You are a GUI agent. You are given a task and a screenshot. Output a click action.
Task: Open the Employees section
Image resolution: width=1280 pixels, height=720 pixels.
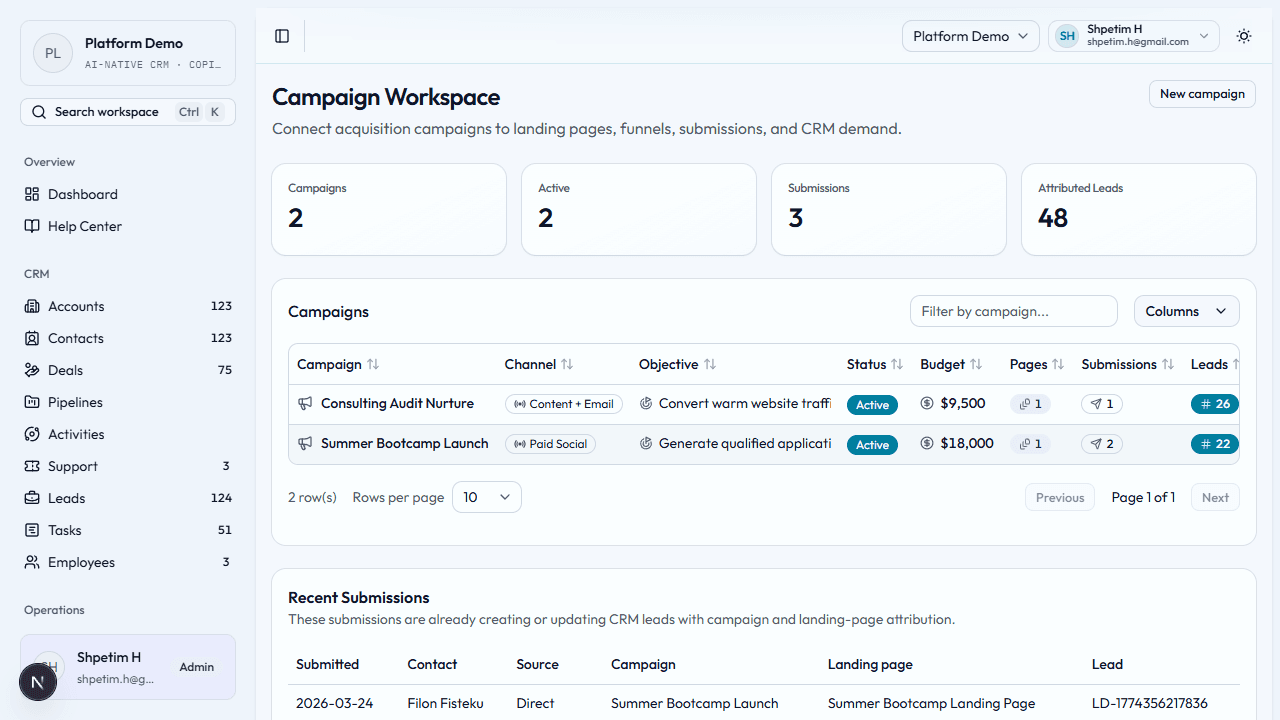point(80,562)
